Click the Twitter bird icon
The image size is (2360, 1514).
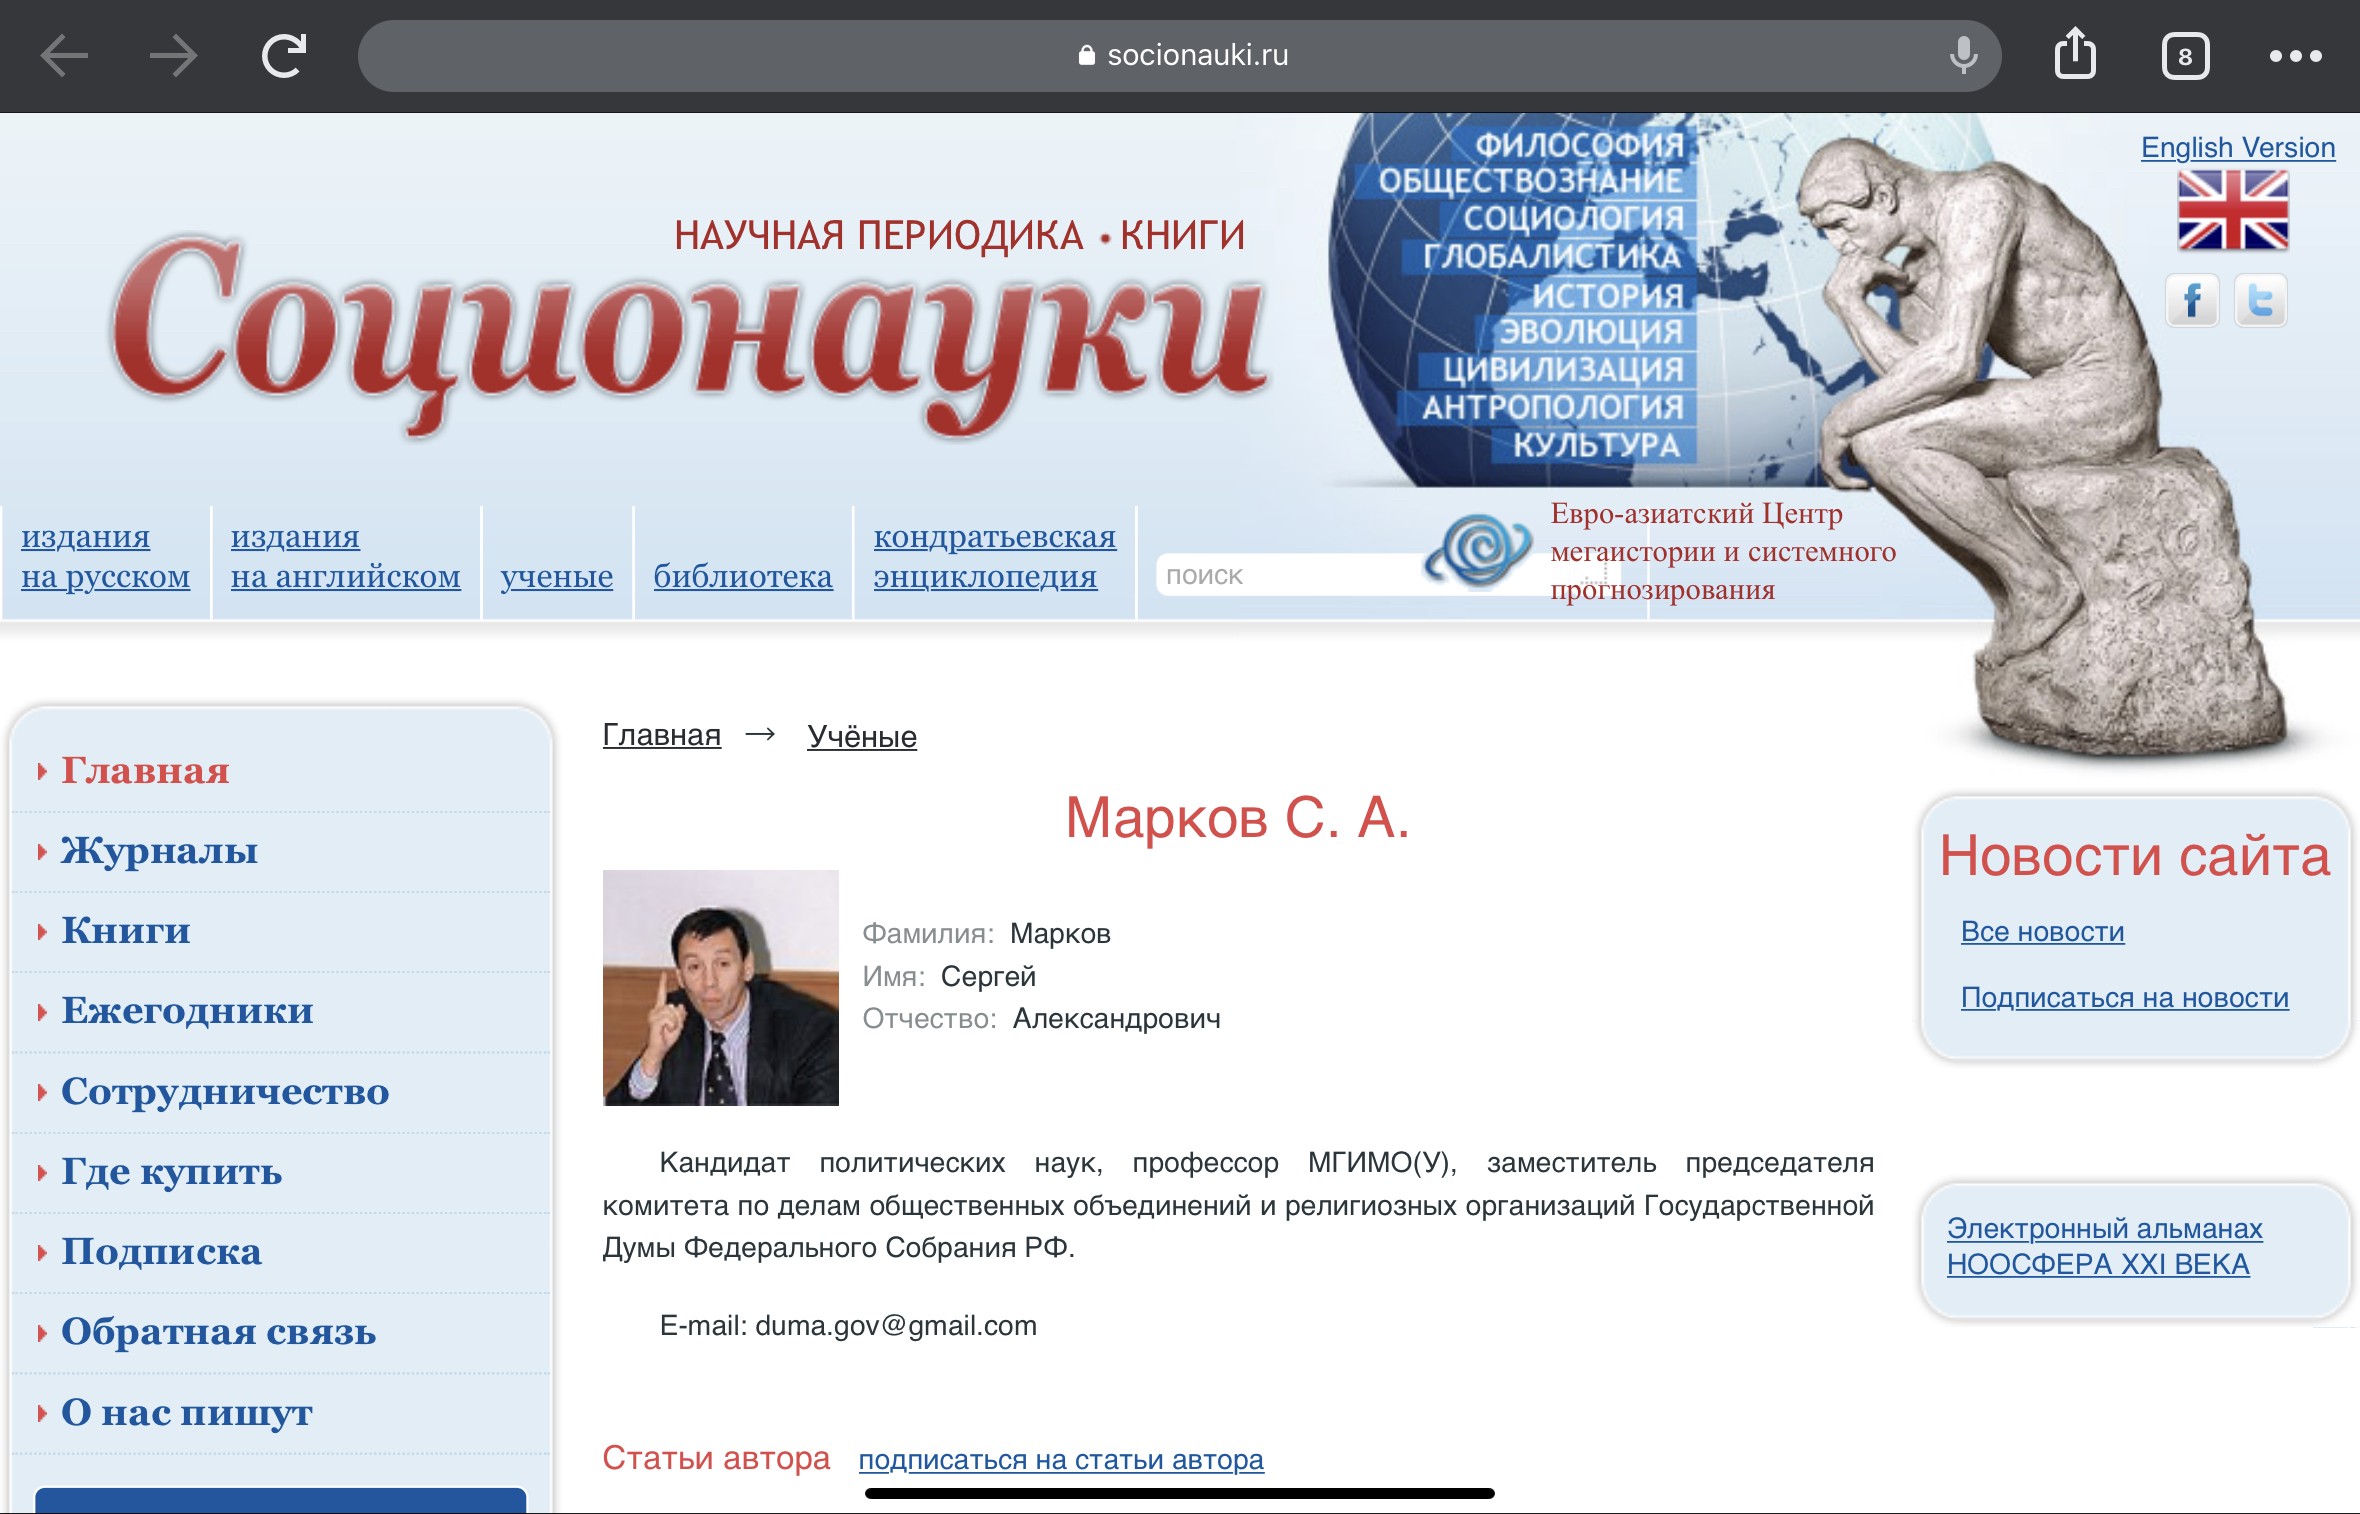tap(2260, 300)
